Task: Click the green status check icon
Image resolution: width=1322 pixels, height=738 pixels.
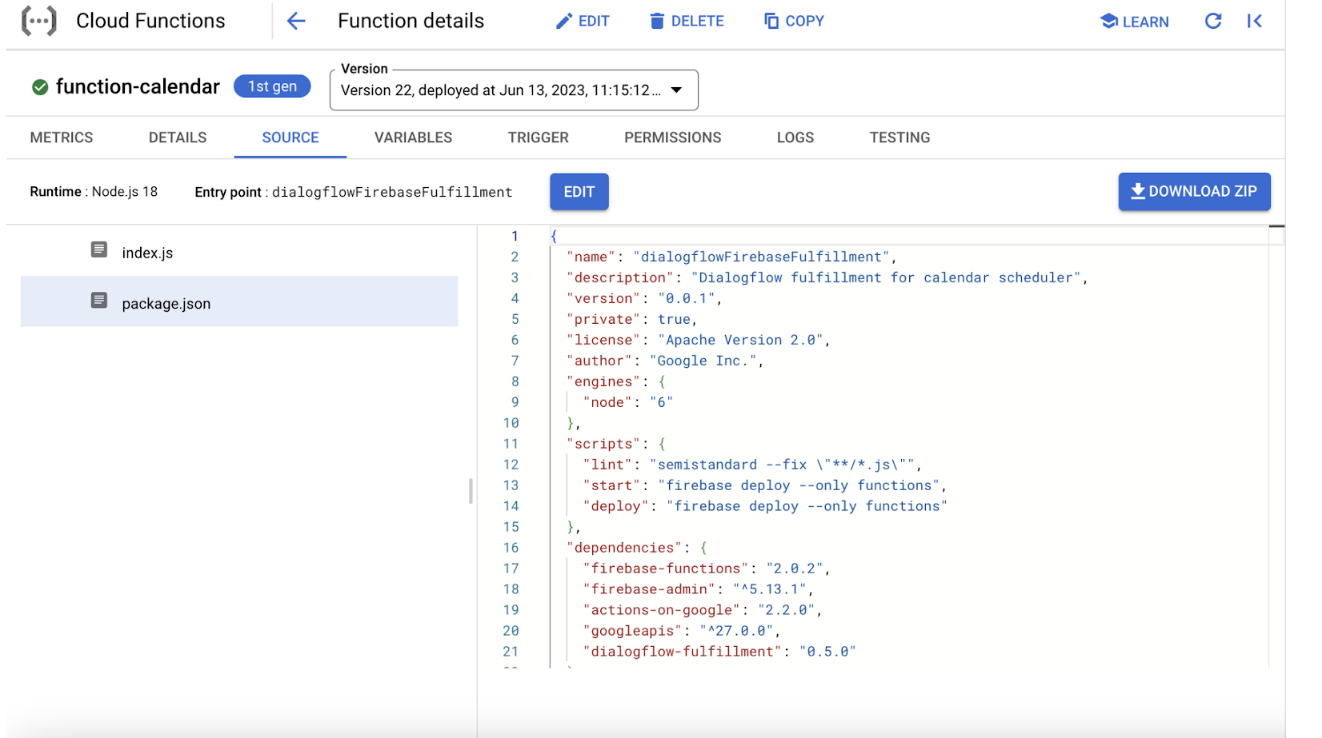Action: [x=40, y=87]
